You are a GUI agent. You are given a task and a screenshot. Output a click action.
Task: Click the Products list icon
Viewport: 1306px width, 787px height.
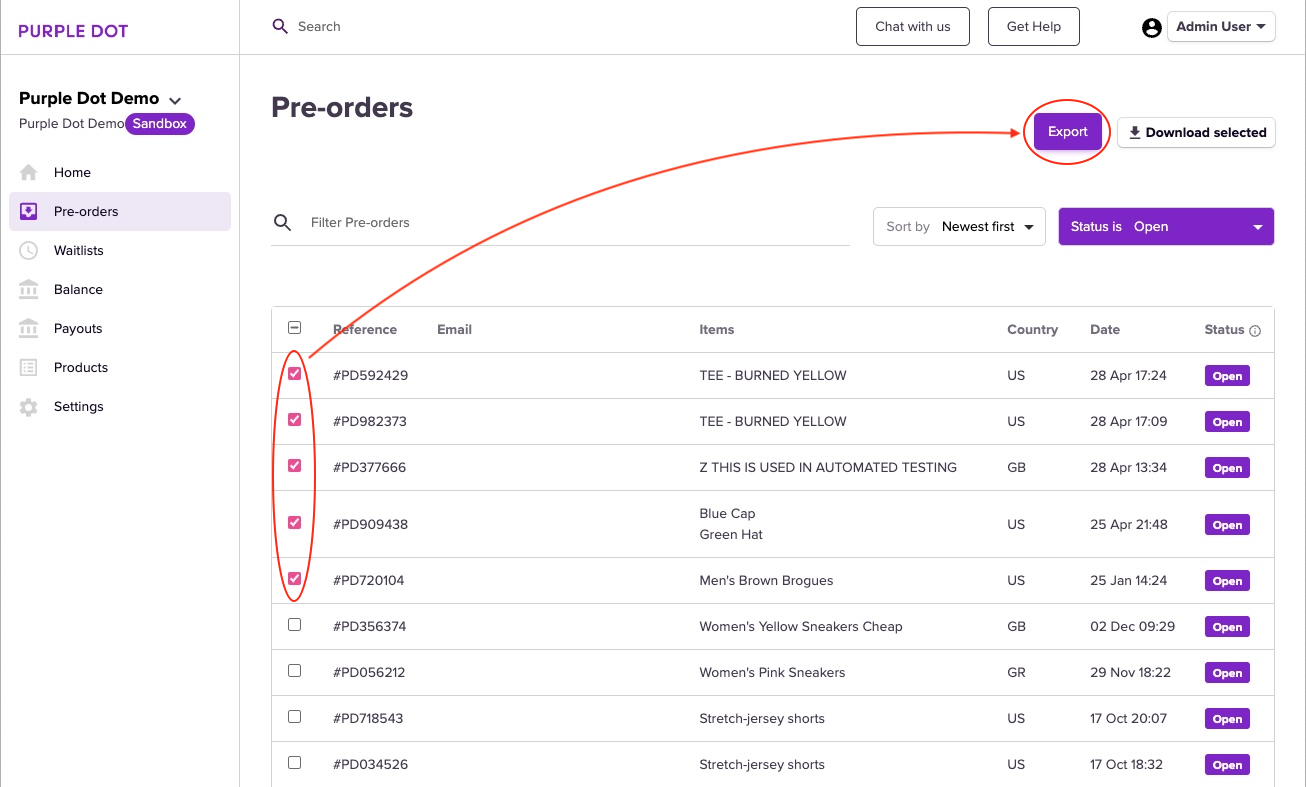tap(29, 367)
